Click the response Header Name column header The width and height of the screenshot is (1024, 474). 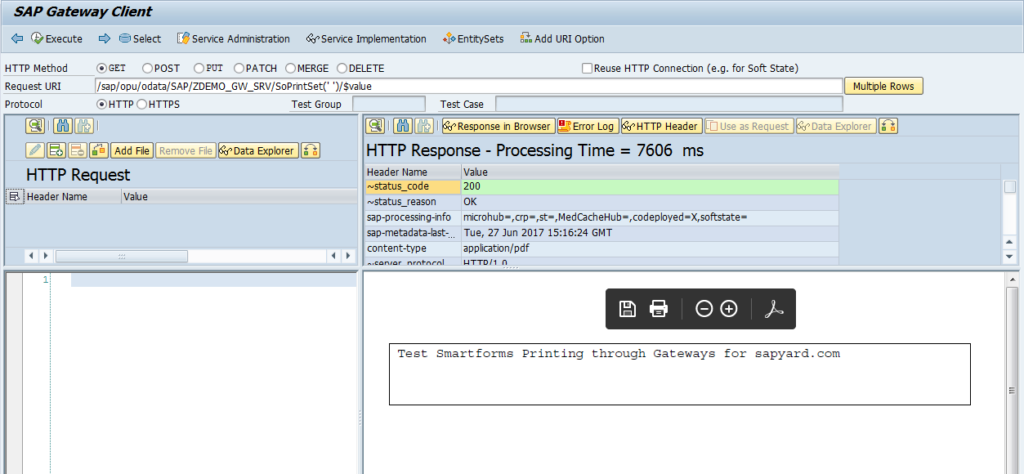tap(413, 172)
